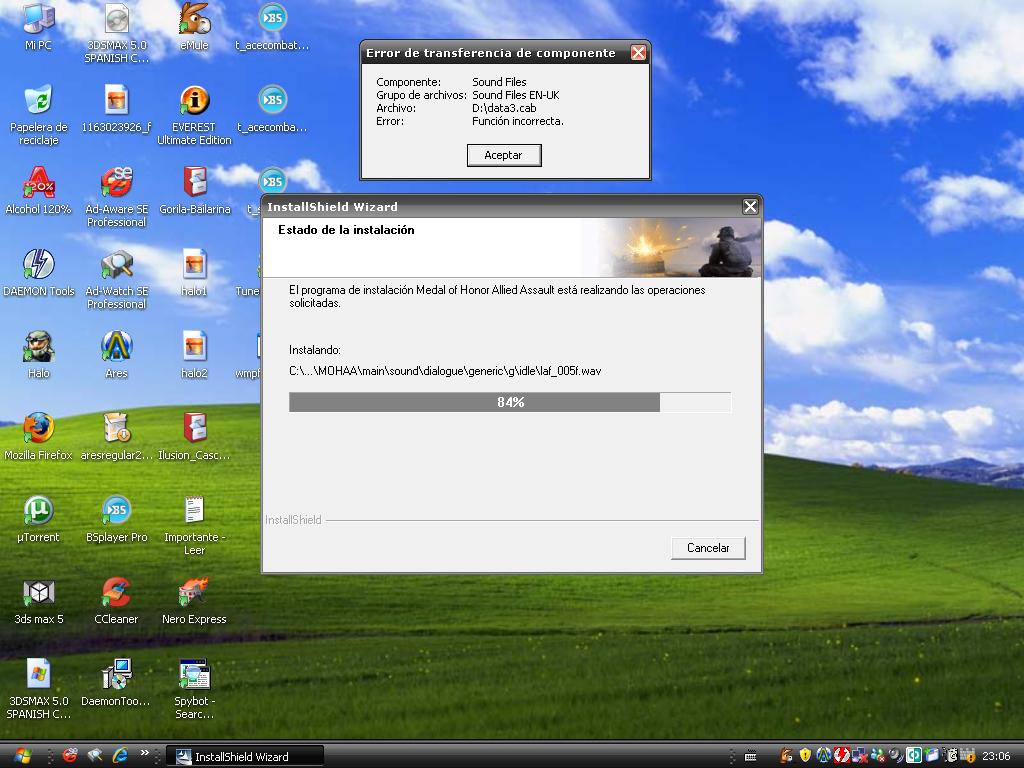Click the MSN Messenger tray icon
The height and width of the screenshot is (768, 1024).
point(878,756)
